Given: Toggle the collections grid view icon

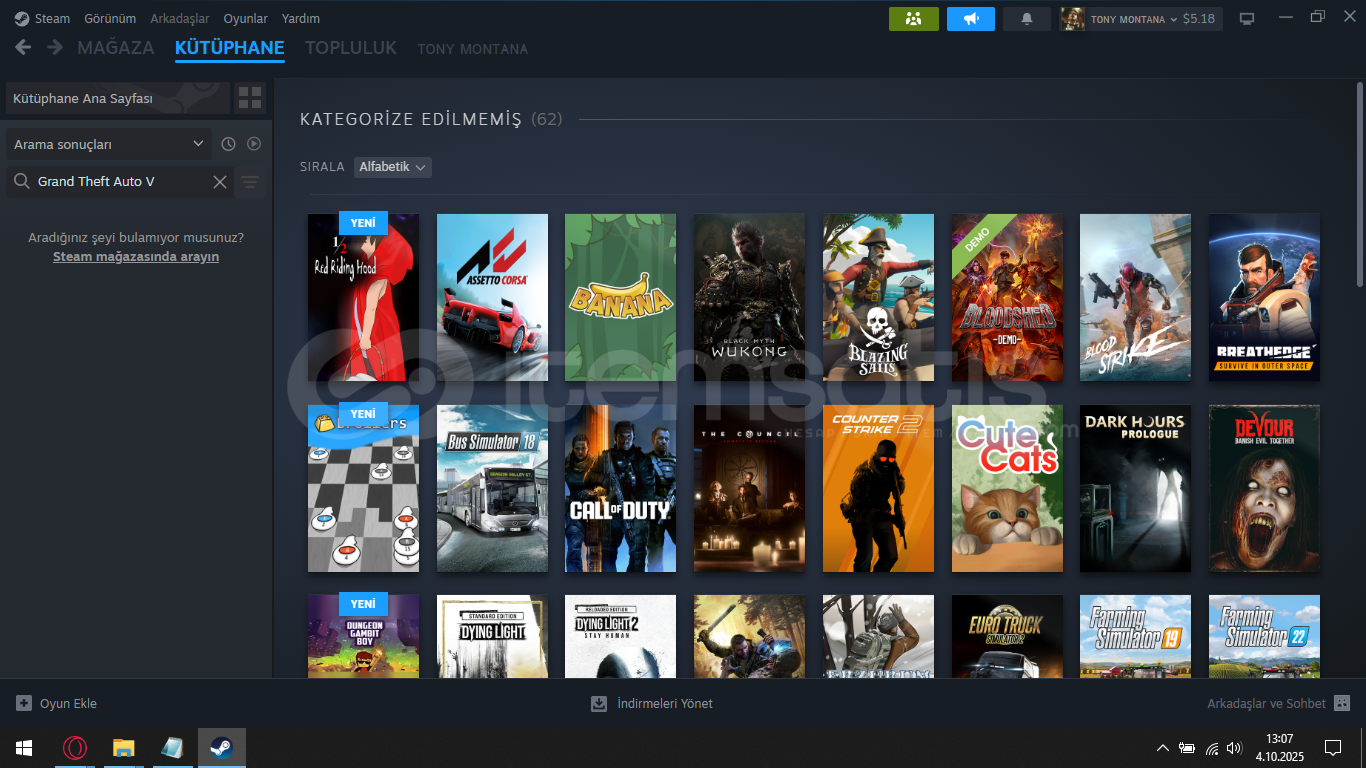Looking at the screenshot, I should tap(250, 98).
